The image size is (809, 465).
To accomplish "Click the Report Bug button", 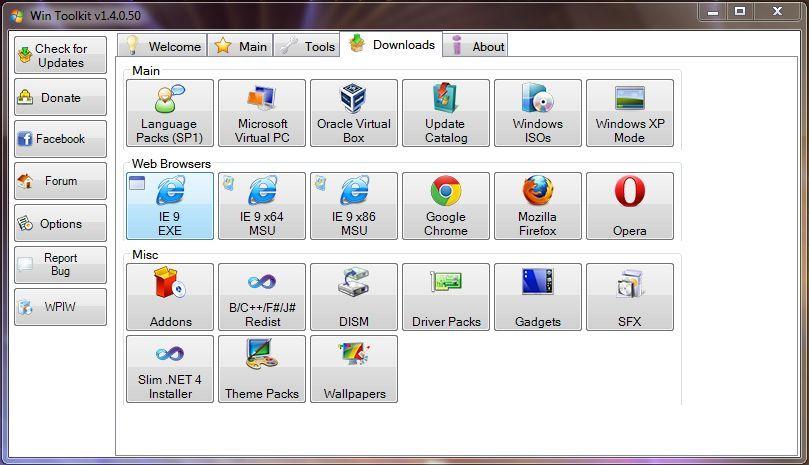I will tap(60, 265).
